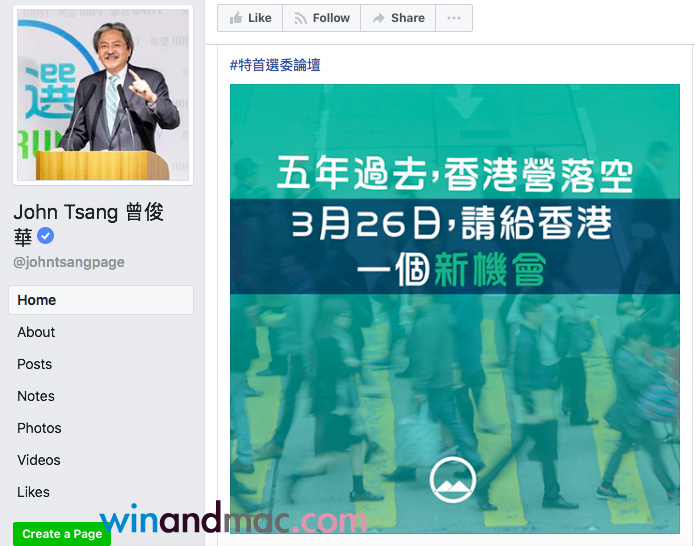Click the mountain logo in post image
The image size is (695, 546).
click(x=453, y=480)
